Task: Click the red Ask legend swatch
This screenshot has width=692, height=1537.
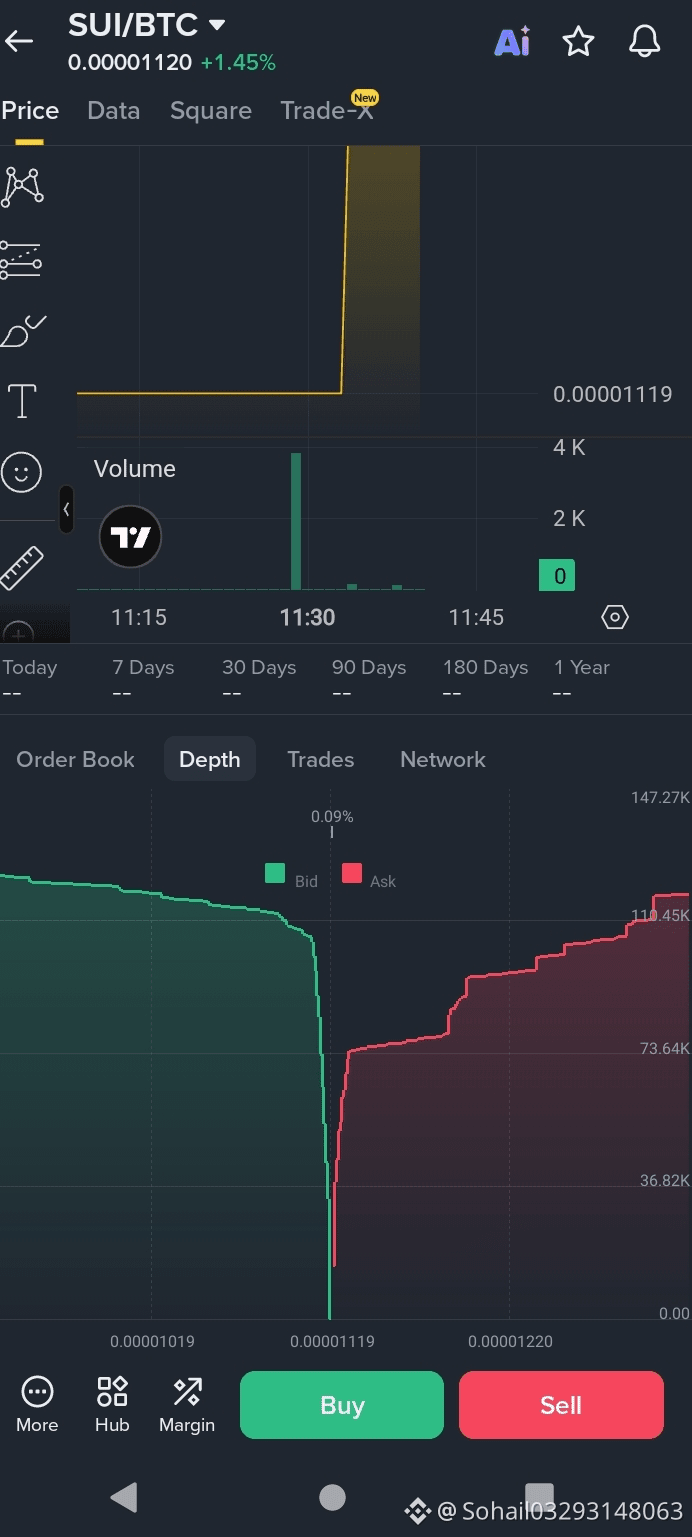Action: [x=351, y=873]
